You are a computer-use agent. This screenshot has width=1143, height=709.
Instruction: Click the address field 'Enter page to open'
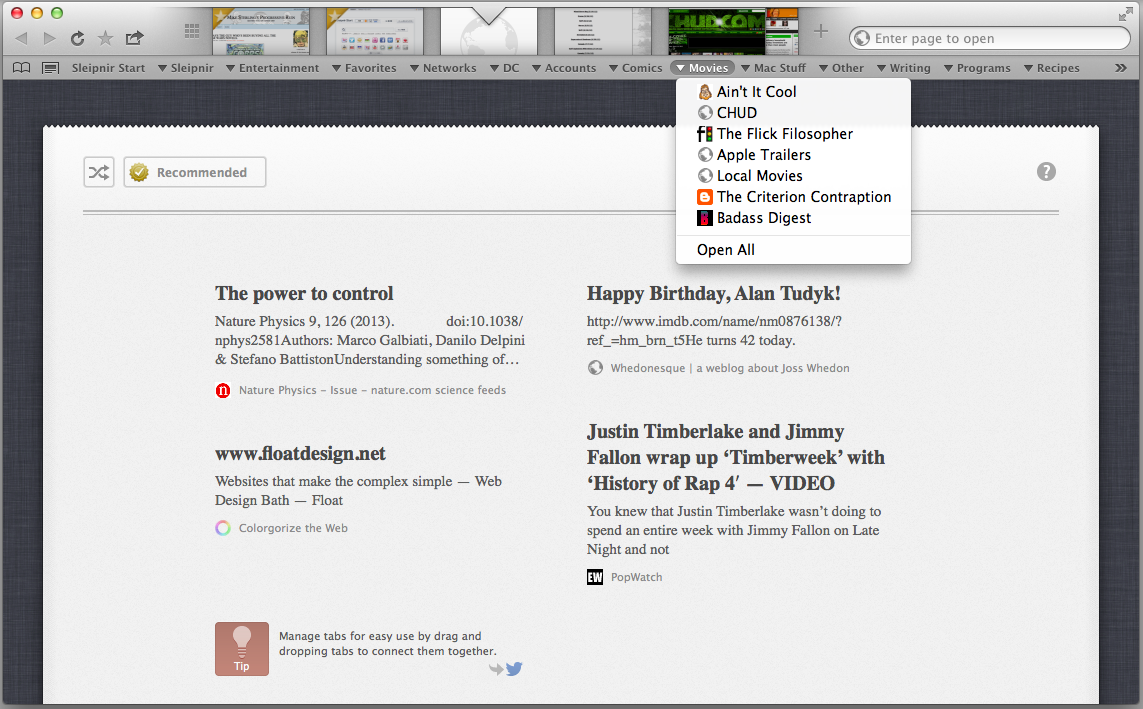tap(990, 38)
